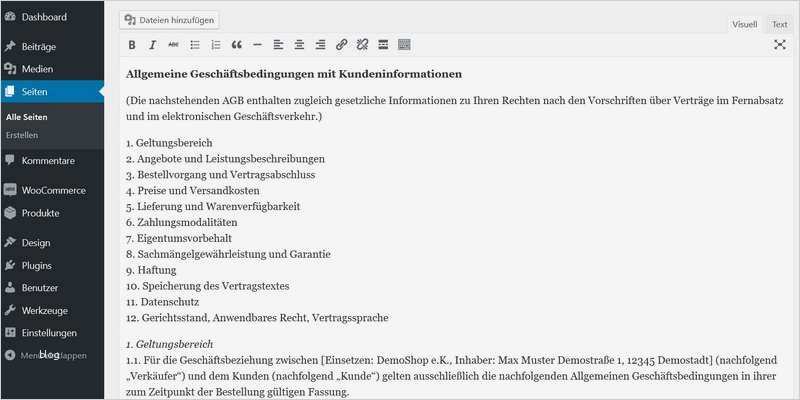Click line '2. Angebote und Leistungsbeschreibungen'
Image resolution: width=800 pixels, height=400 pixels.
pos(226,159)
